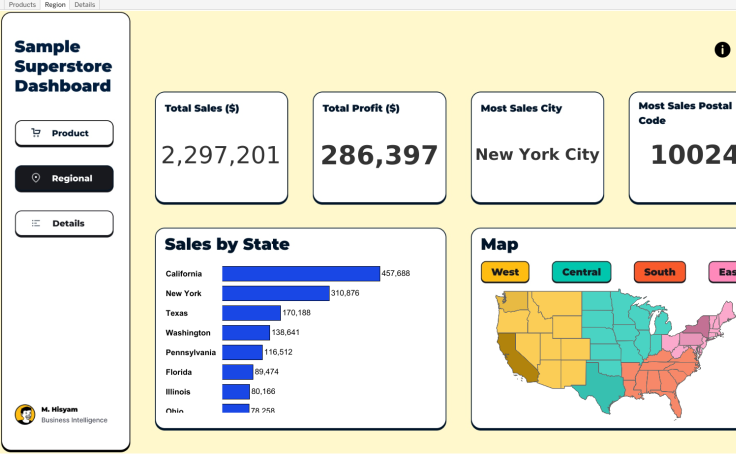Select the California sales bar
This screenshot has width=736, height=454.
[300, 274]
